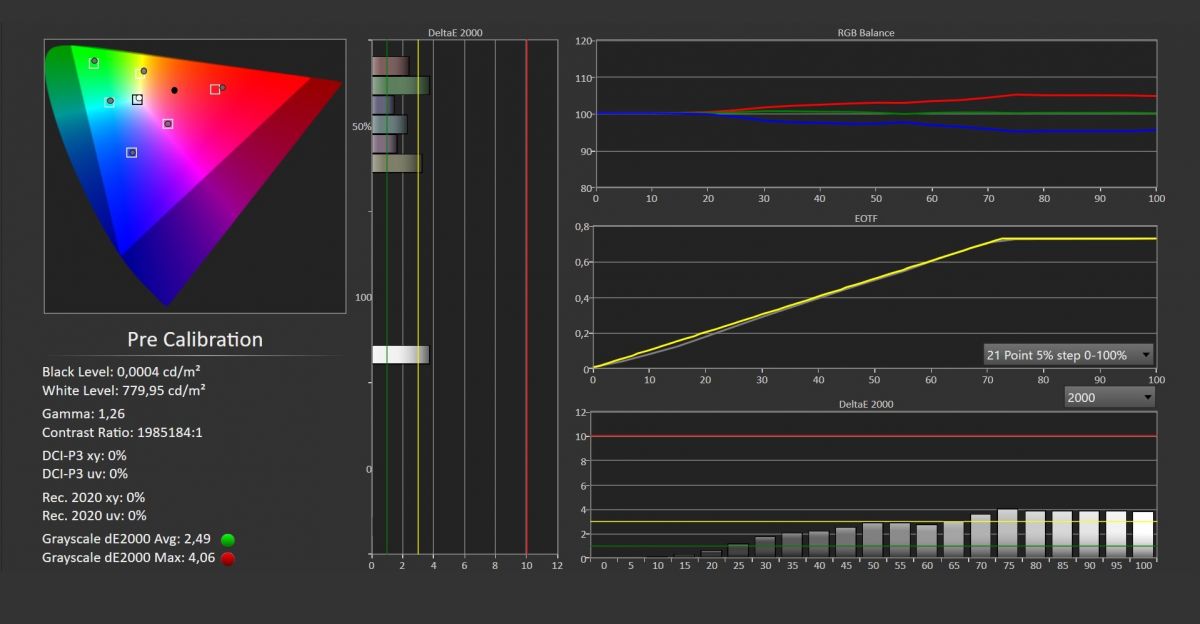Select the black-outlined white point square
This screenshot has width=1200, height=624.
point(137,99)
